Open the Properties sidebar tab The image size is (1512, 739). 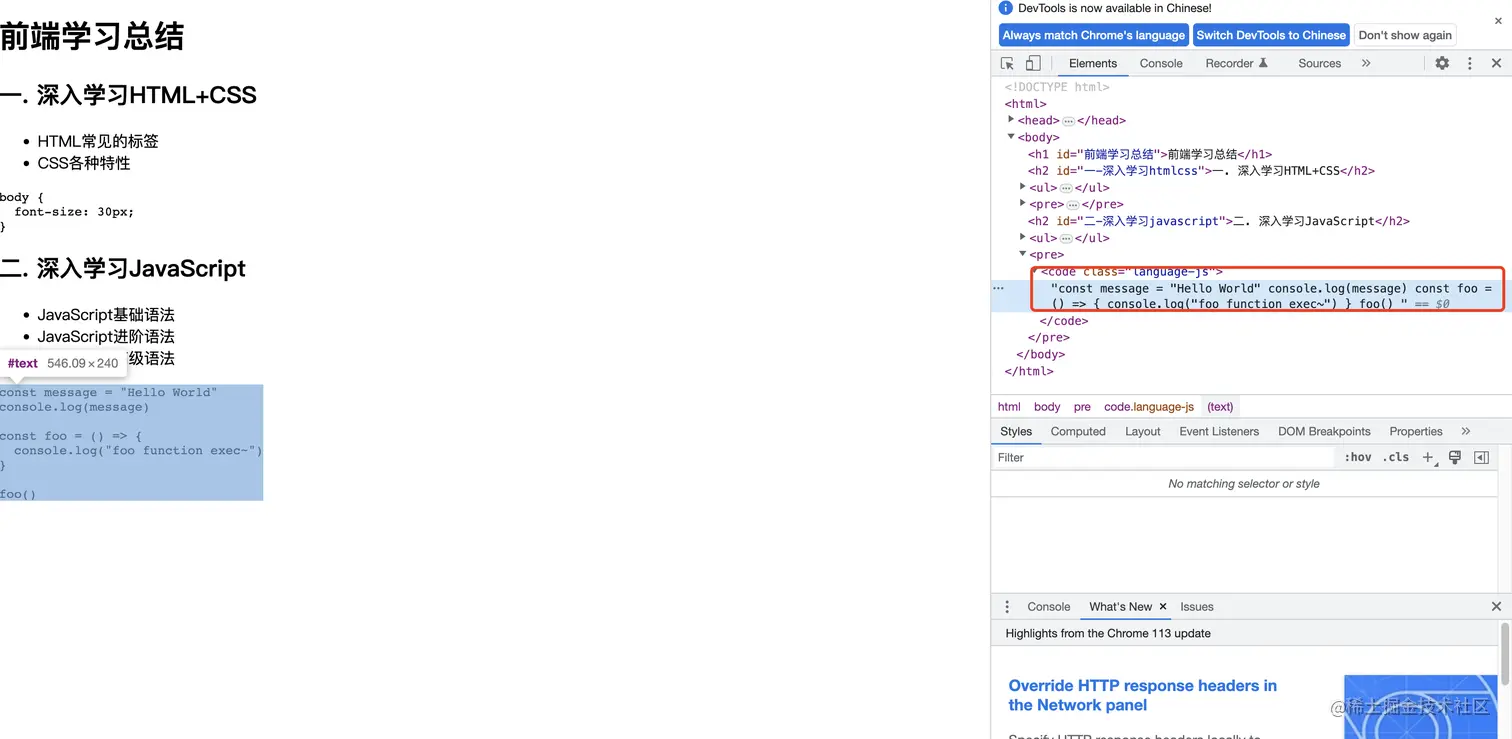1416,431
